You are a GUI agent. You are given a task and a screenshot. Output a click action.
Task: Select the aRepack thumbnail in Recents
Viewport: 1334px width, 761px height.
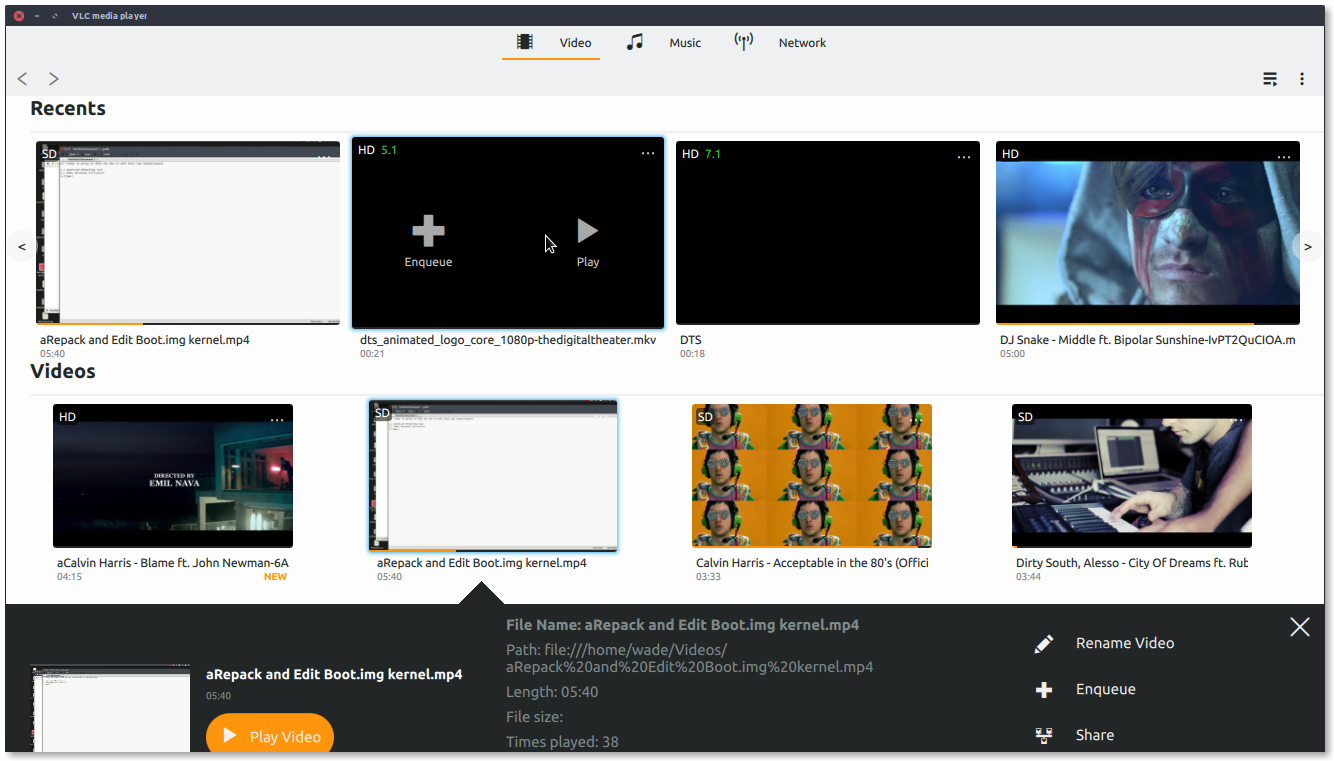click(188, 233)
